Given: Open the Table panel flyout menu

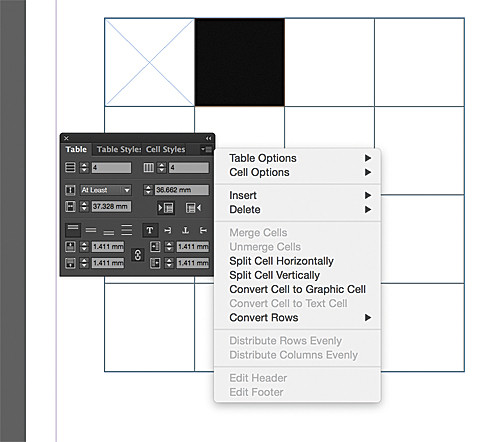Looking at the screenshot, I should click(207, 149).
